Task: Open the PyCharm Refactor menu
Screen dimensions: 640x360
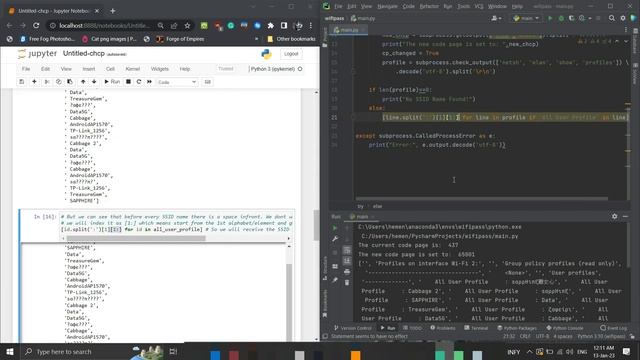Action: point(429,7)
